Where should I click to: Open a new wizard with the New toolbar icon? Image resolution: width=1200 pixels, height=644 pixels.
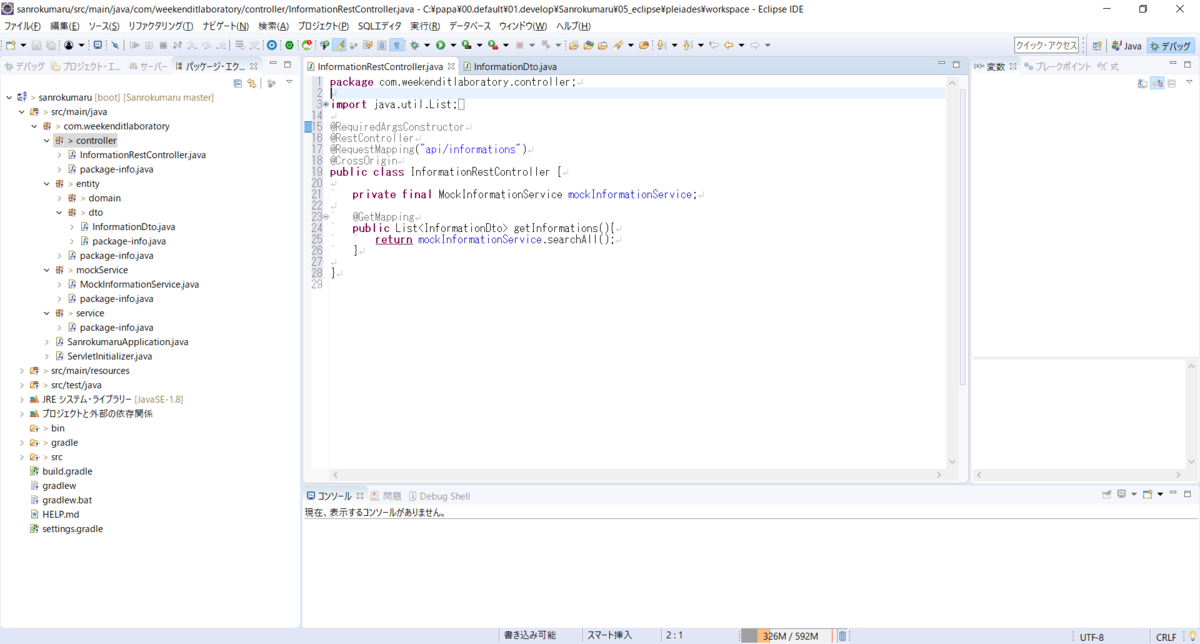pyautogui.click(x=8, y=44)
